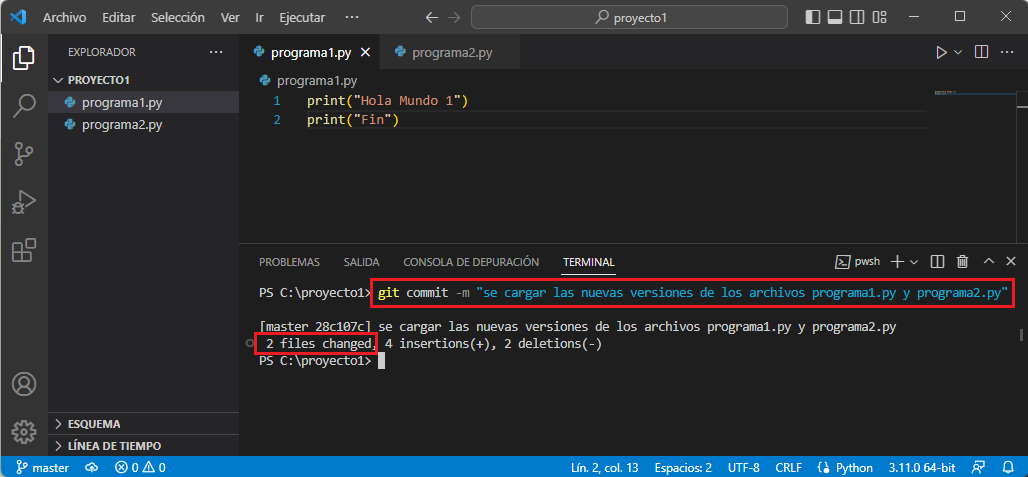Close the terminal panel
This screenshot has height=477, width=1028.
[x=1011, y=261]
